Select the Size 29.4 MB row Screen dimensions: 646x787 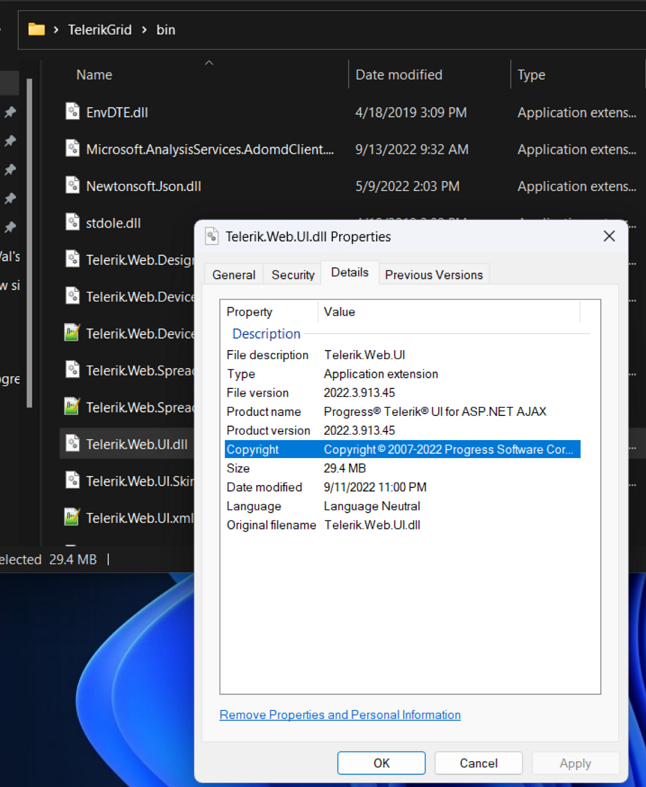(x=403, y=468)
